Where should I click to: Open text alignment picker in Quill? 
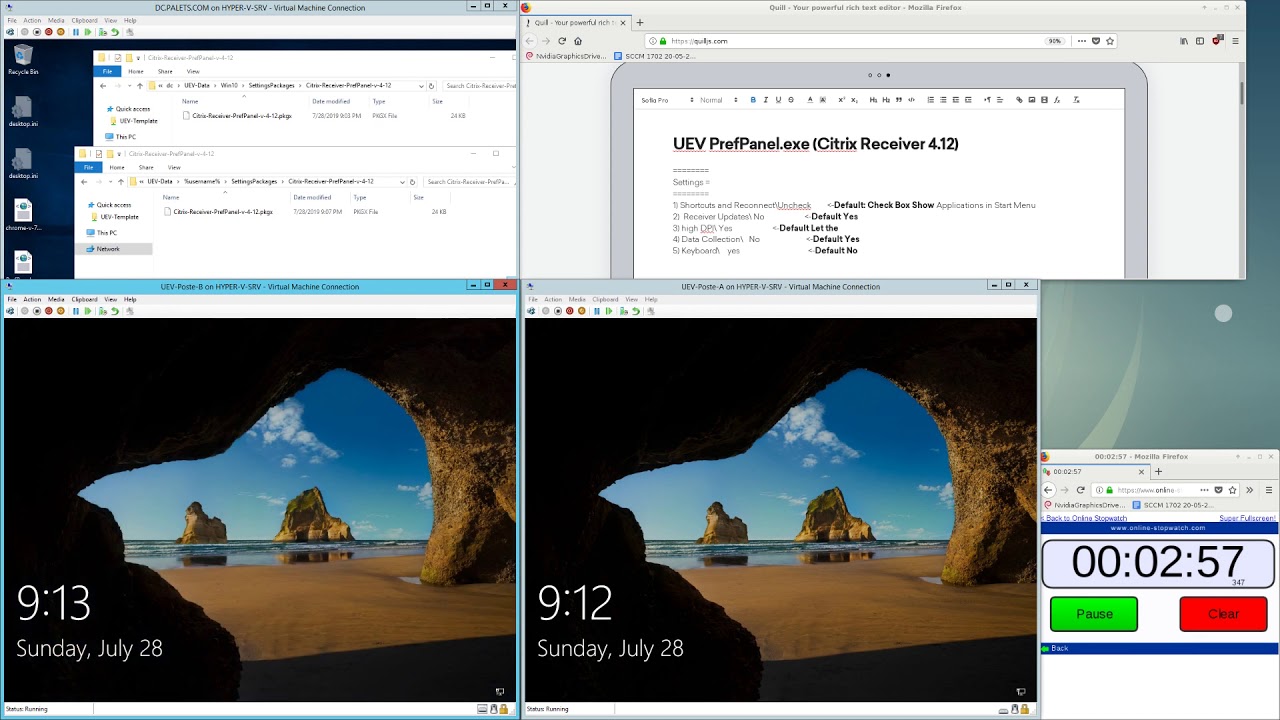[999, 100]
